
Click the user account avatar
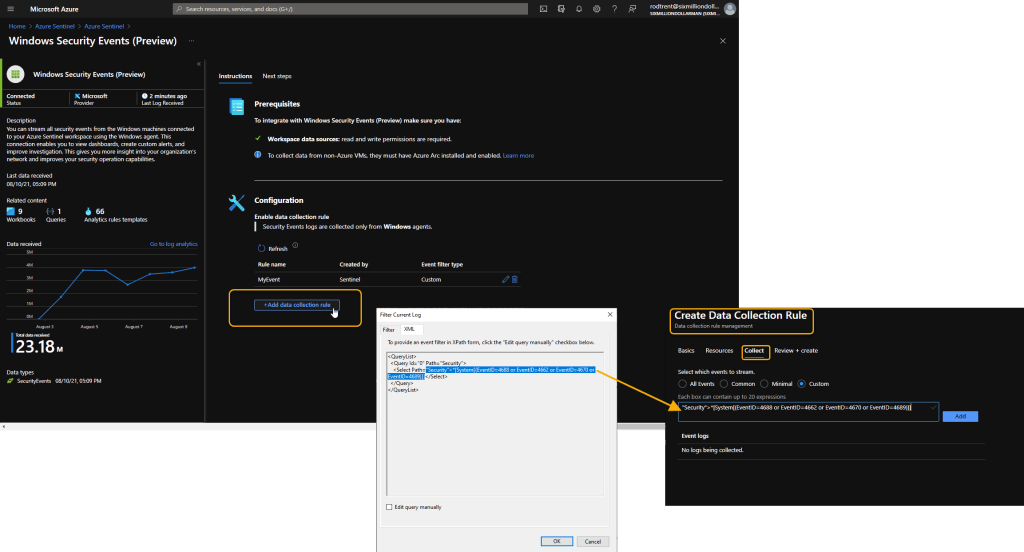(x=730, y=8)
